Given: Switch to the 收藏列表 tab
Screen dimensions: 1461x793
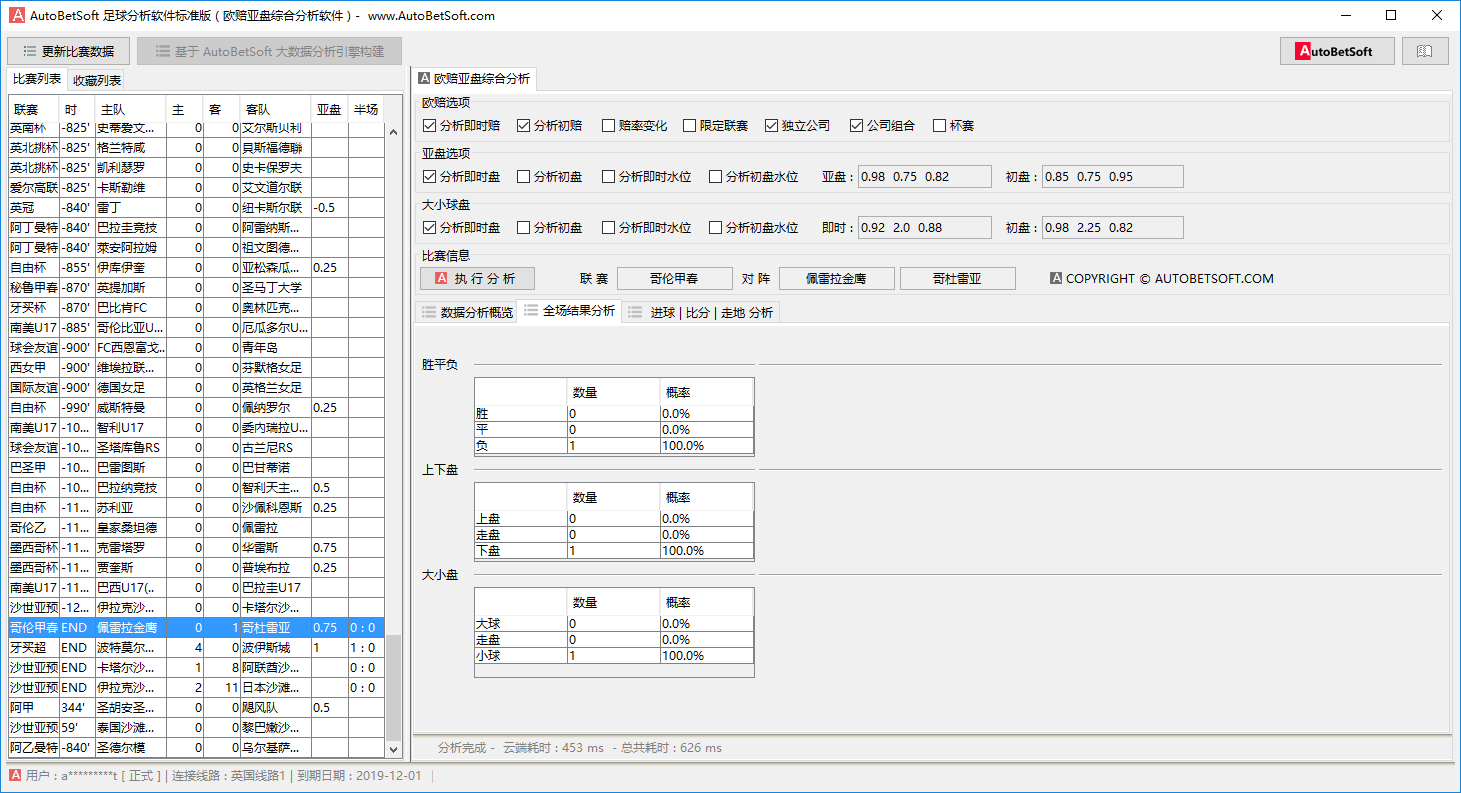Looking at the screenshot, I should point(97,80).
